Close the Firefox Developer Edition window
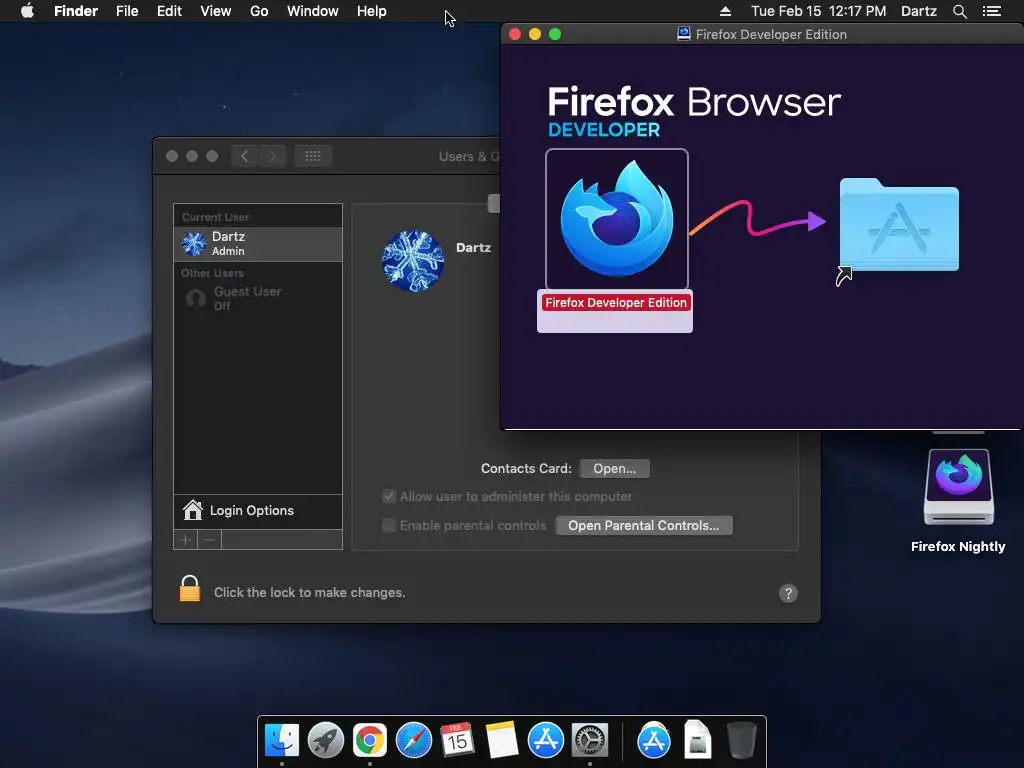1024x768 pixels. point(515,35)
